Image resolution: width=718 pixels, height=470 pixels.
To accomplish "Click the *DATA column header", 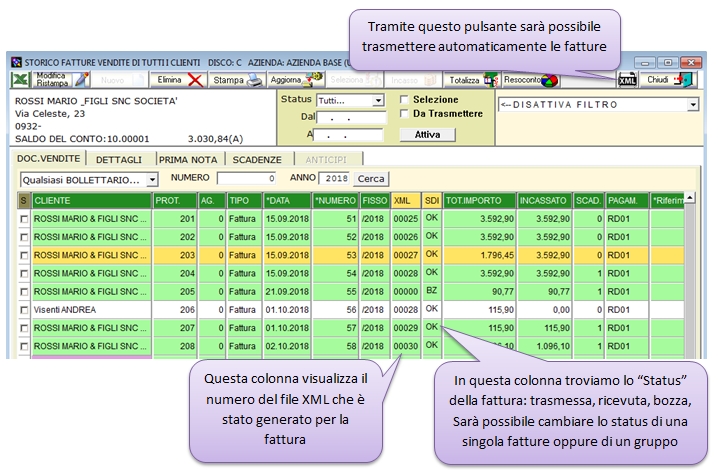I will click(x=288, y=201).
